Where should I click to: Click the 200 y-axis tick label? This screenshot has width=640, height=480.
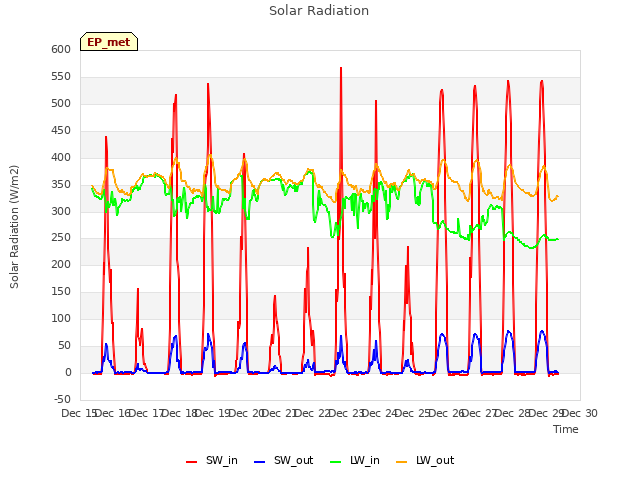(61, 264)
